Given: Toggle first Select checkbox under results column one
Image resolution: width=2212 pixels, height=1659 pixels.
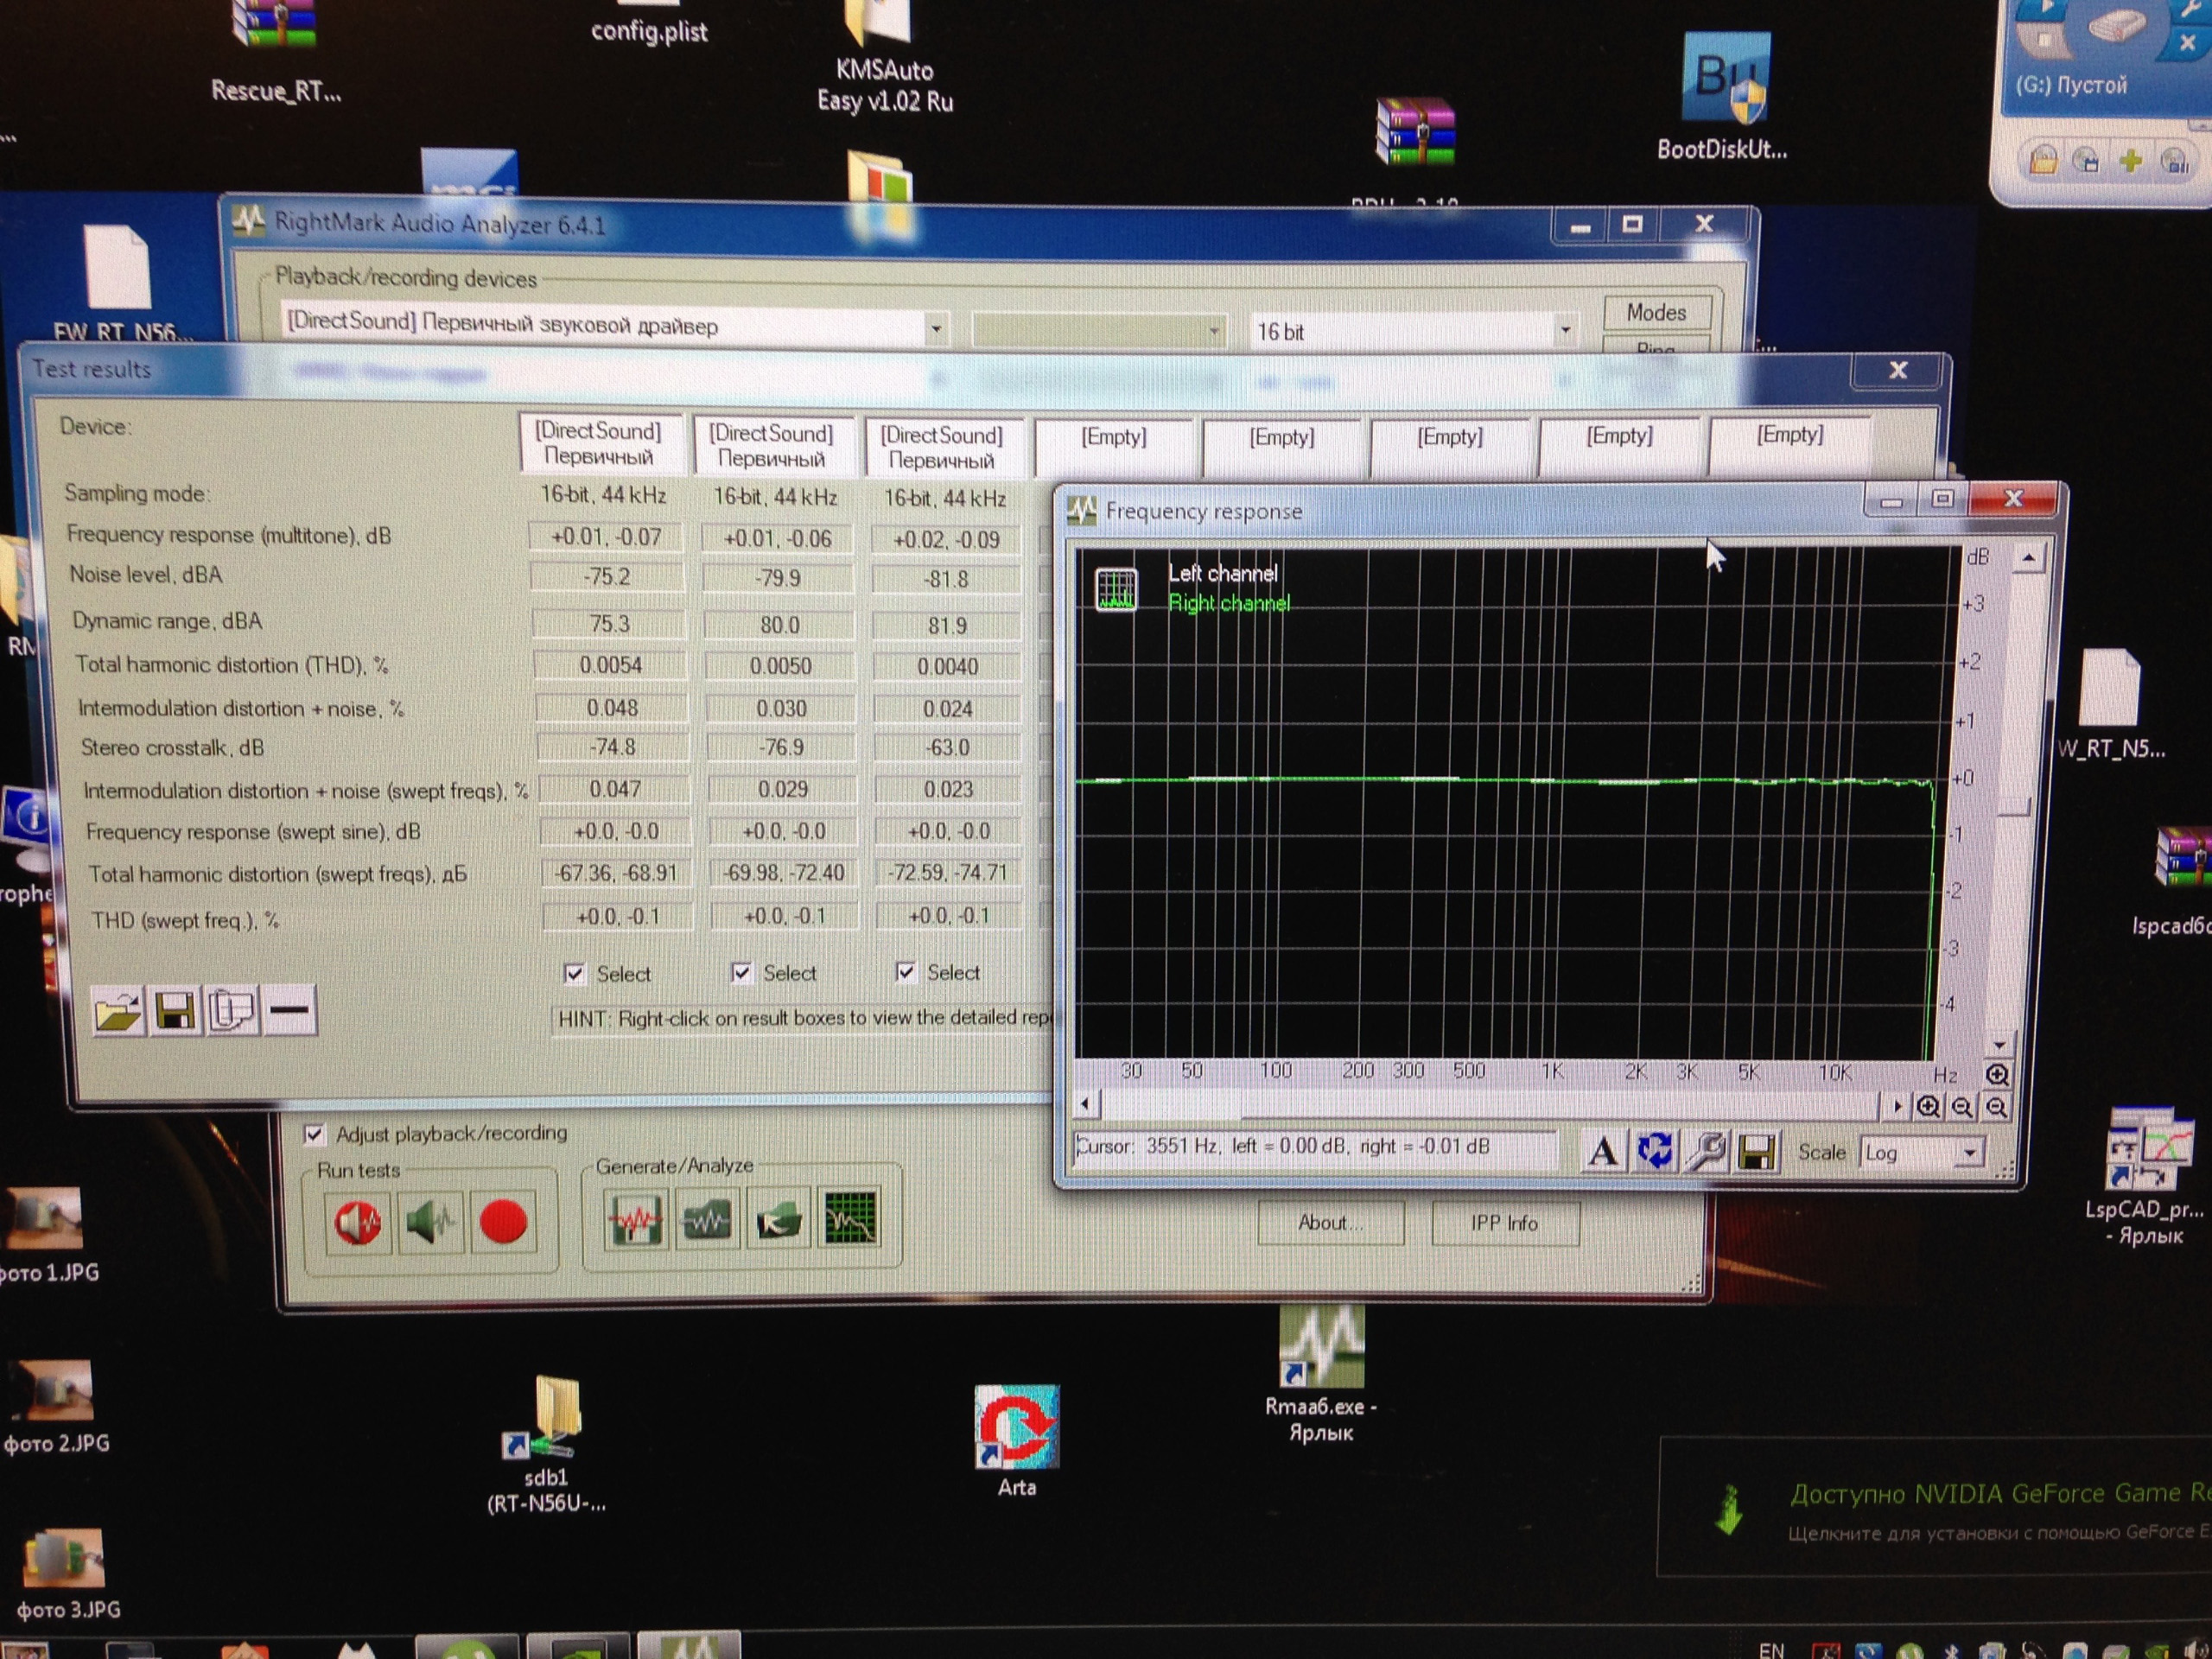Looking at the screenshot, I should (x=575, y=974).
